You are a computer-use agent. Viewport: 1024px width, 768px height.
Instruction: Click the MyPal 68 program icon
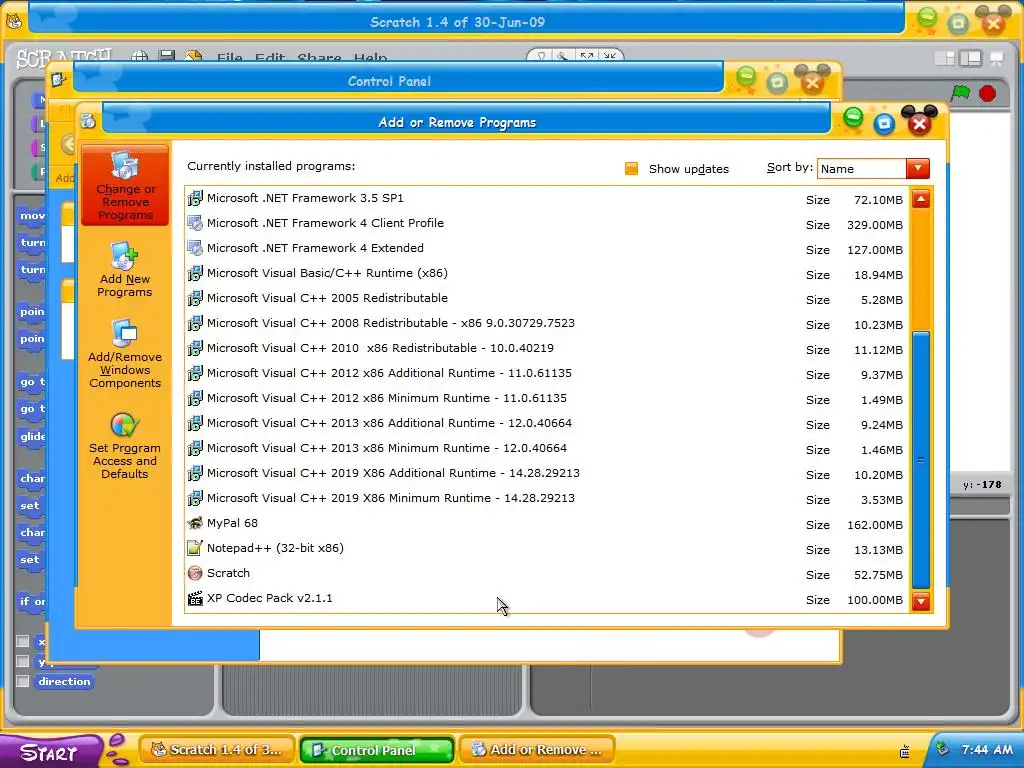tap(195, 523)
